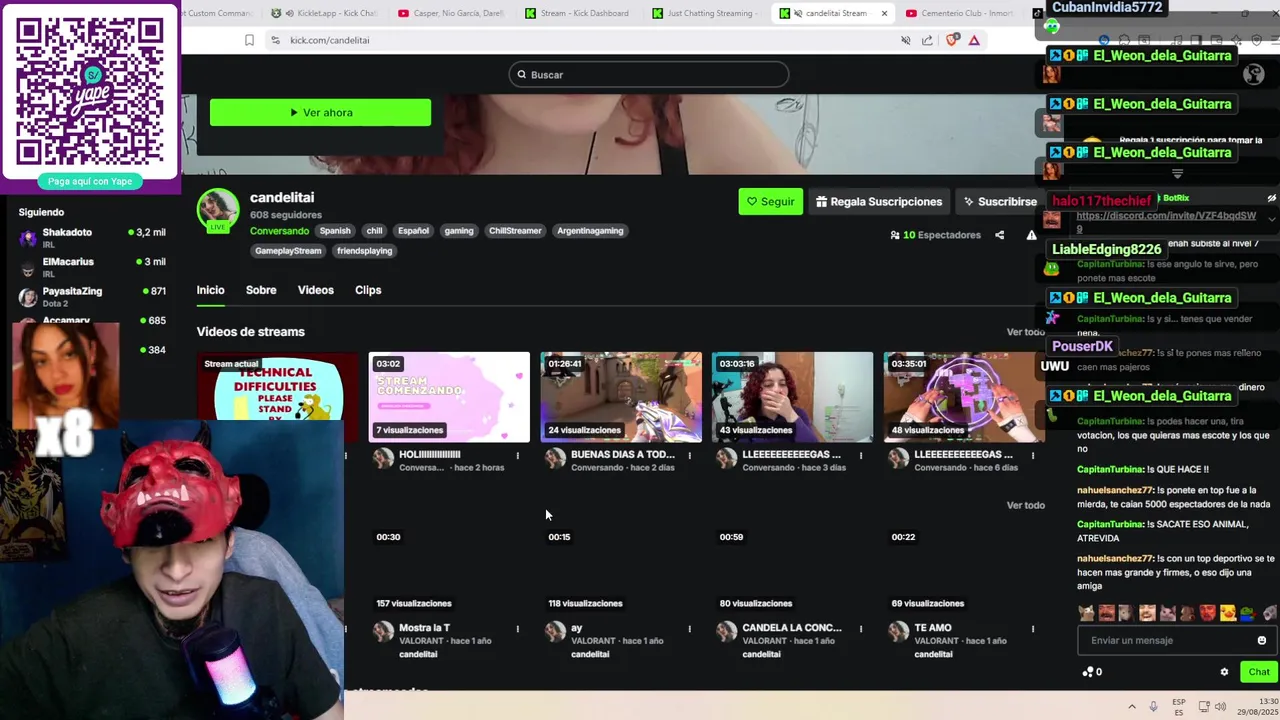Open options menu for Mostra la T clip
The width and height of the screenshot is (1280, 720).
(517, 629)
